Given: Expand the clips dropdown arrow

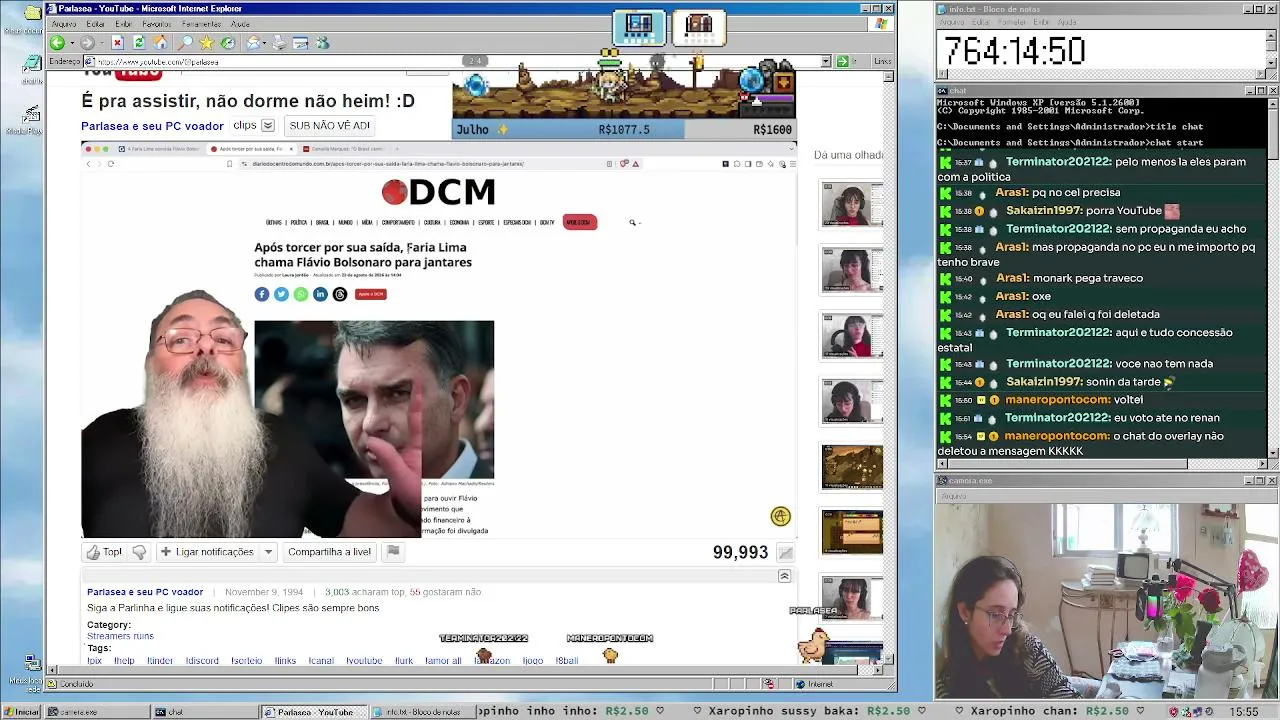Looking at the screenshot, I should tap(268, 126).
